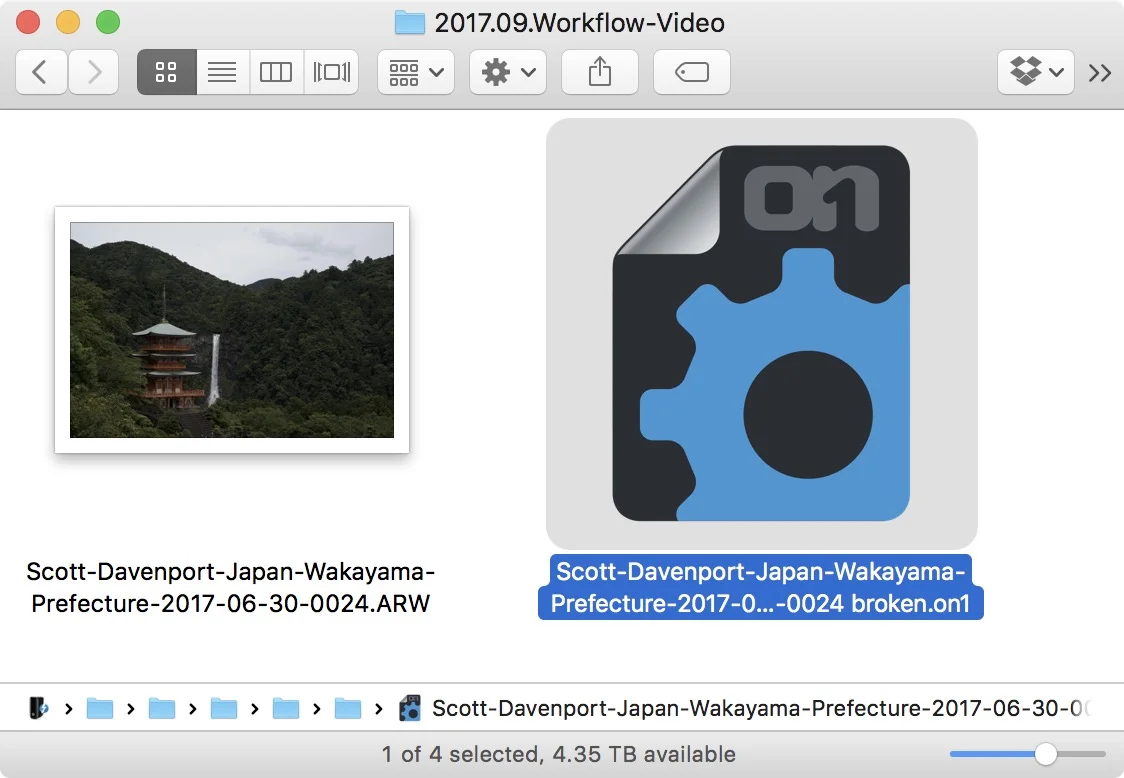Click the folder icon in title bar
Screen dimensions: 1124x778
410,22
